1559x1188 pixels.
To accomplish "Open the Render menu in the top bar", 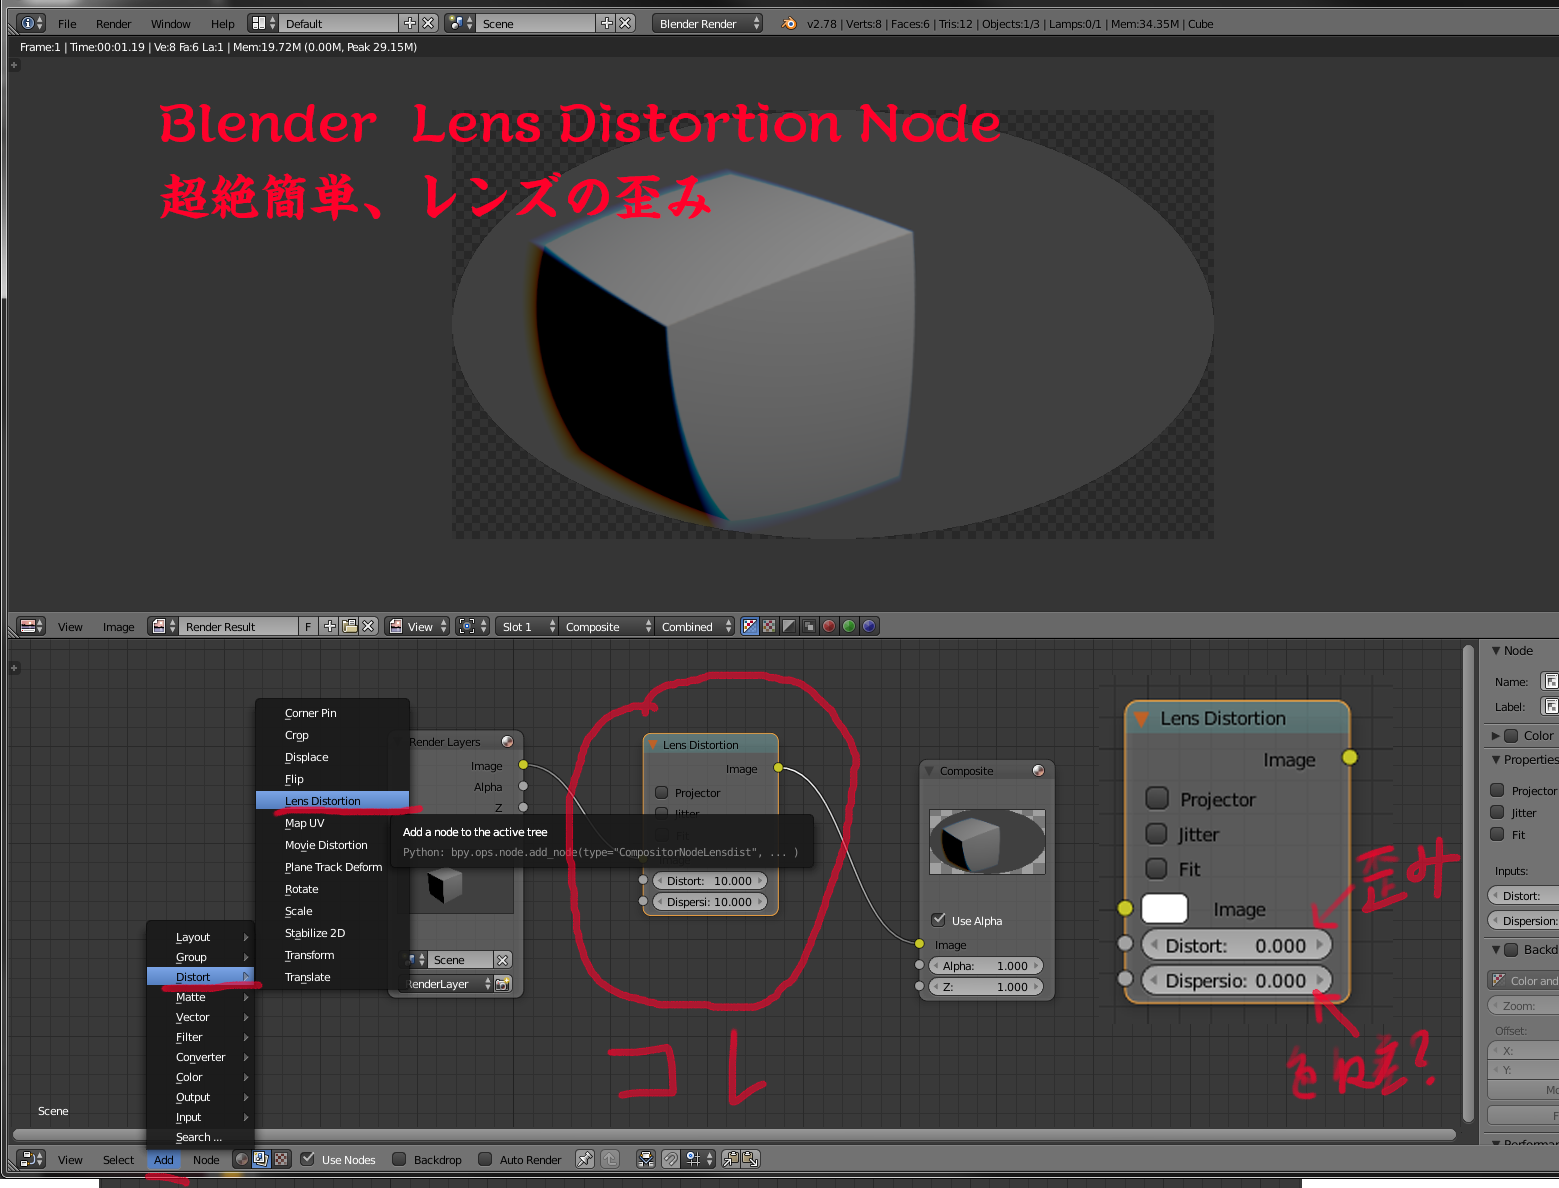I will click(113, 23).
